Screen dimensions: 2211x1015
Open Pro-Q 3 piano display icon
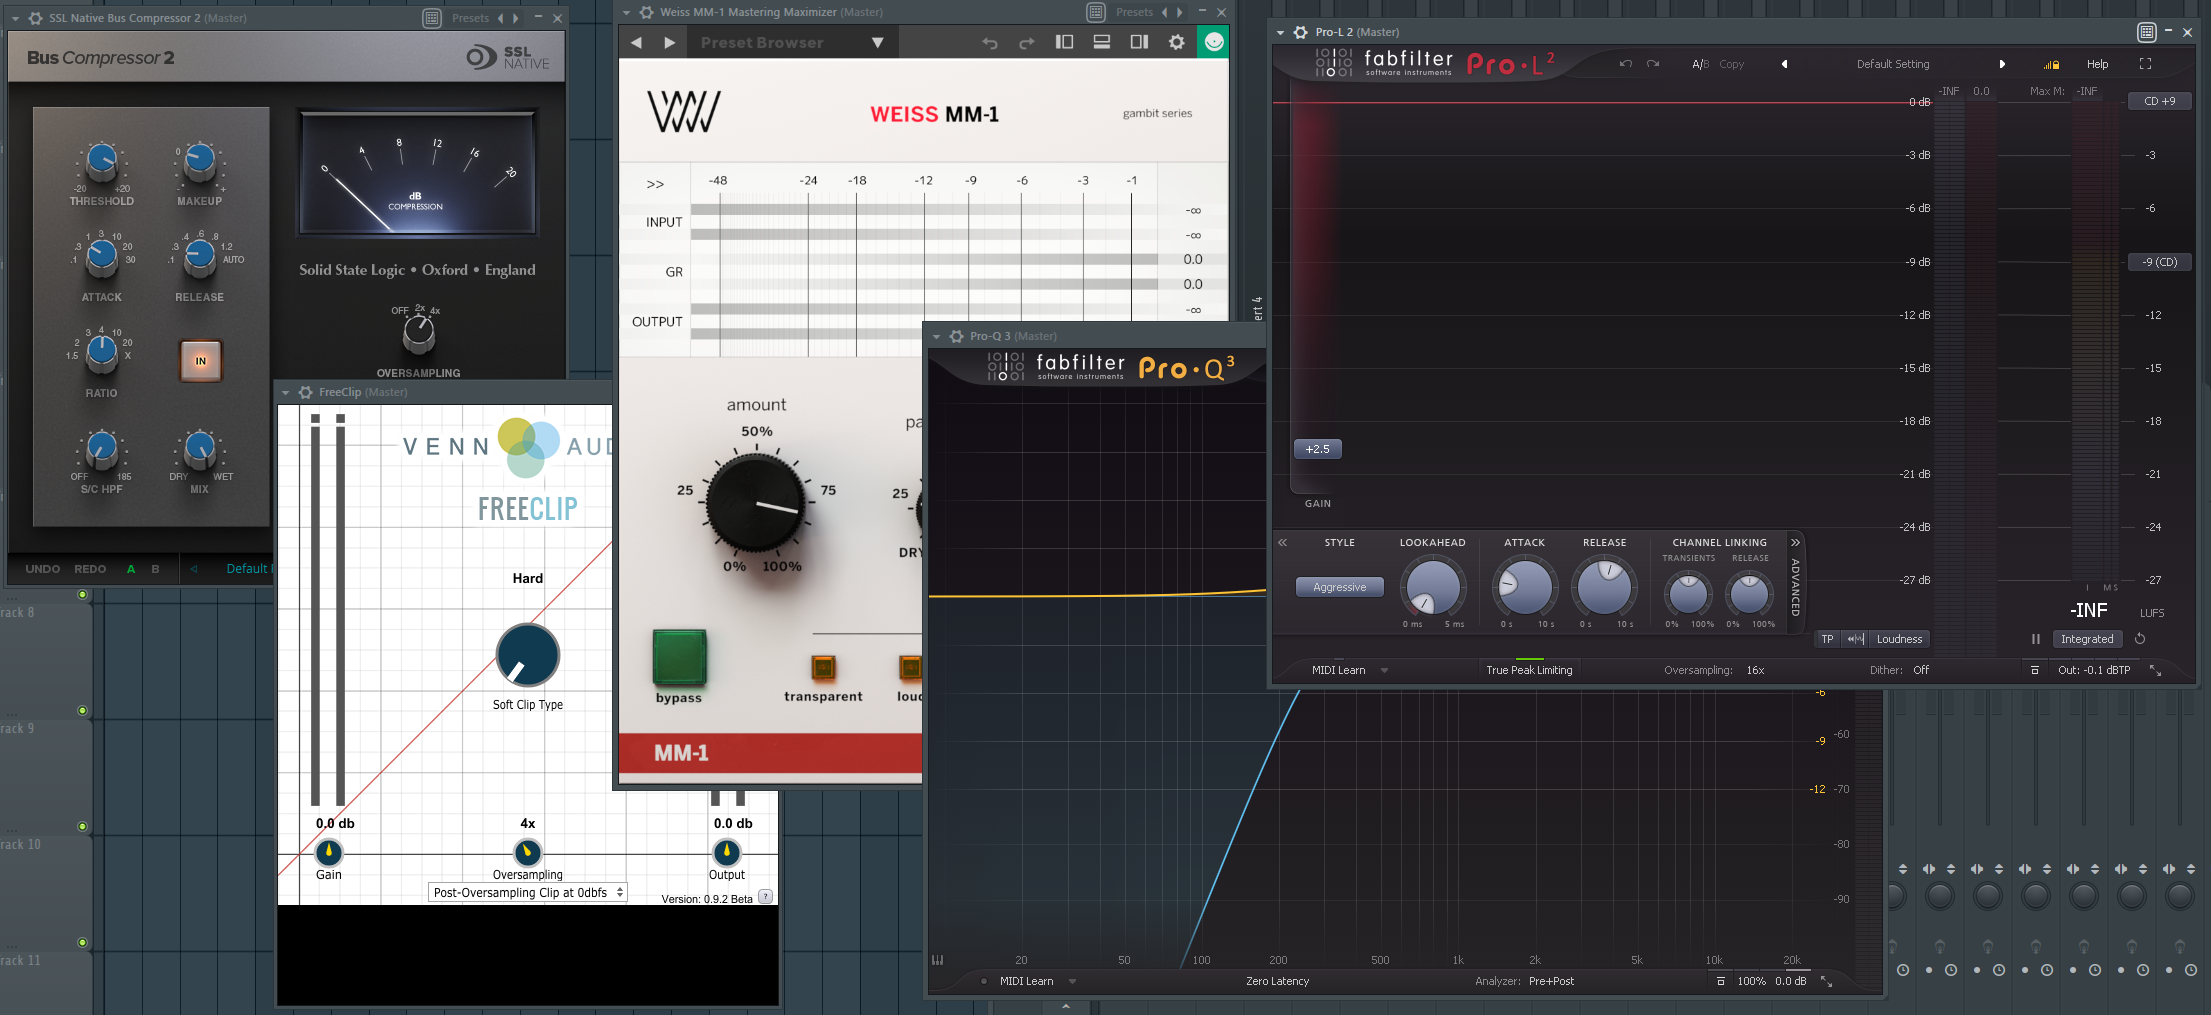tap(938, 960)
